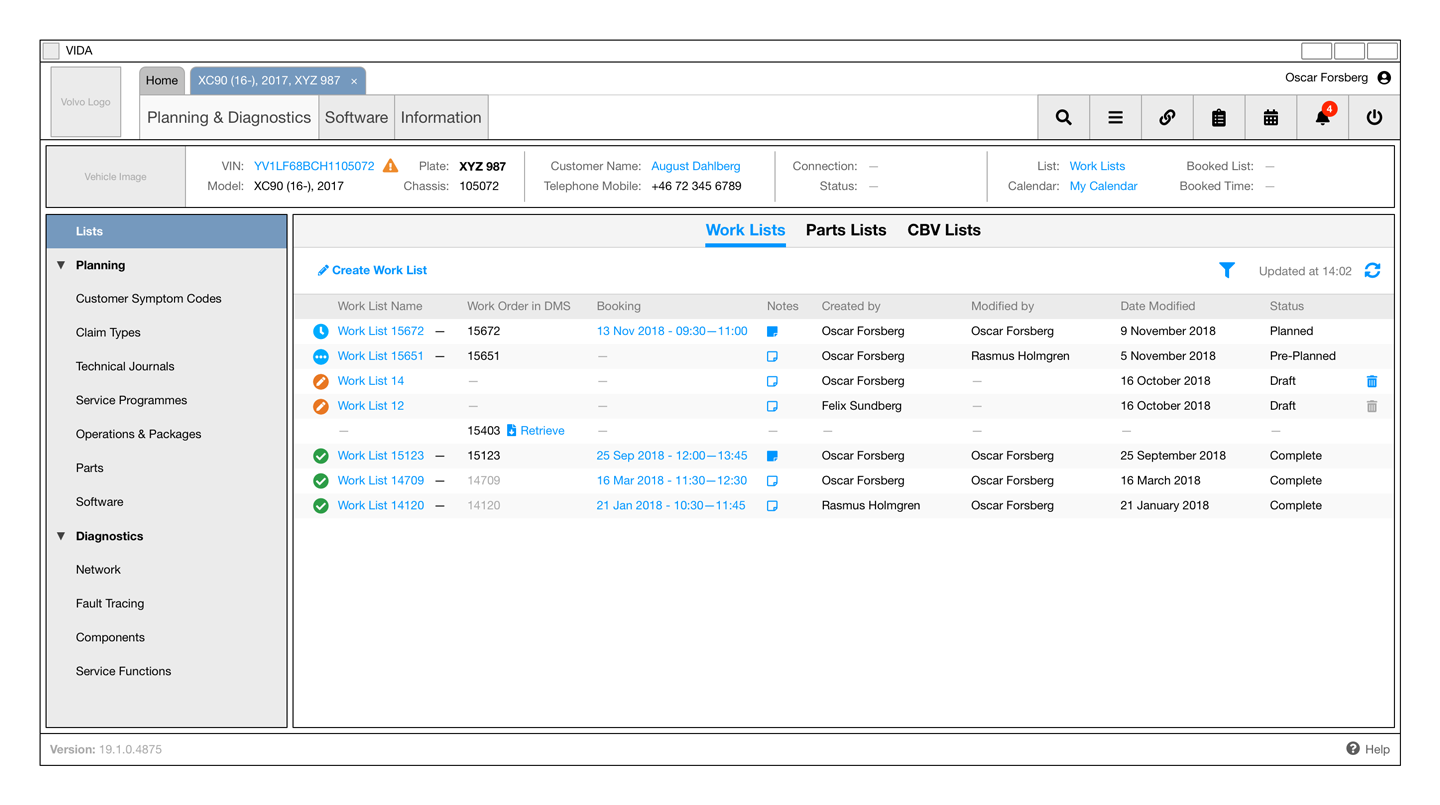Select the Work Lists tab
This screenshot has height=805, width=1440.
pyautogui.click(x=745, y=230)
